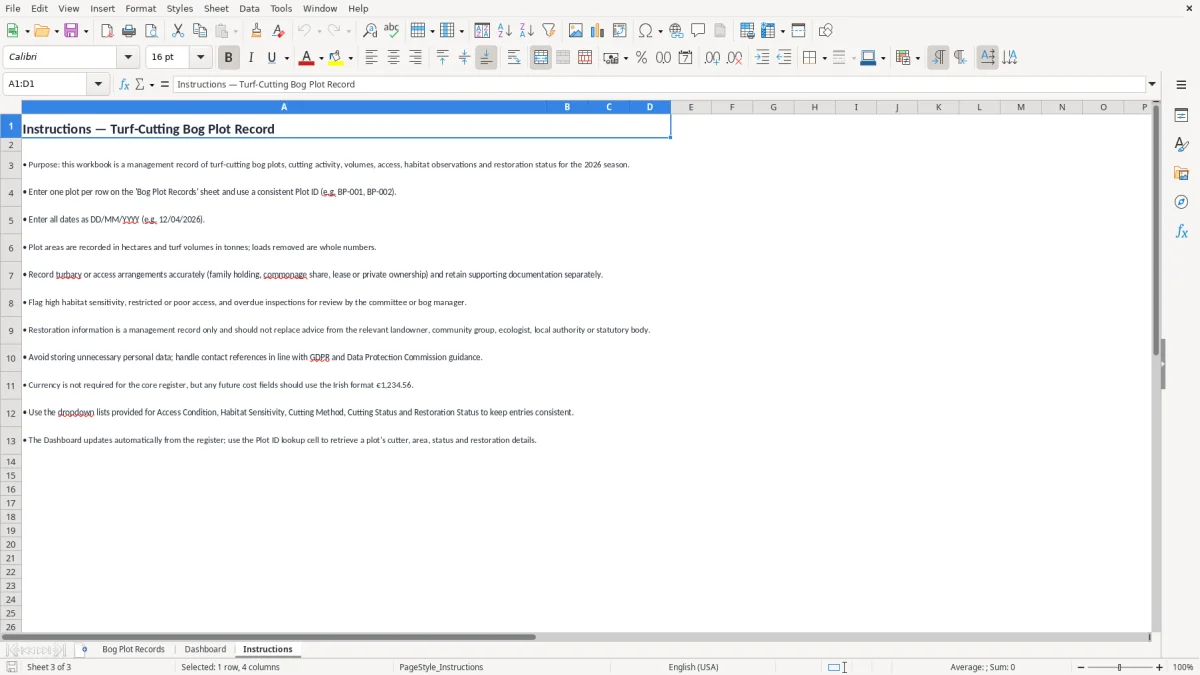Clear direct formatting icon
1200x675 pixels.
(278, 31)
